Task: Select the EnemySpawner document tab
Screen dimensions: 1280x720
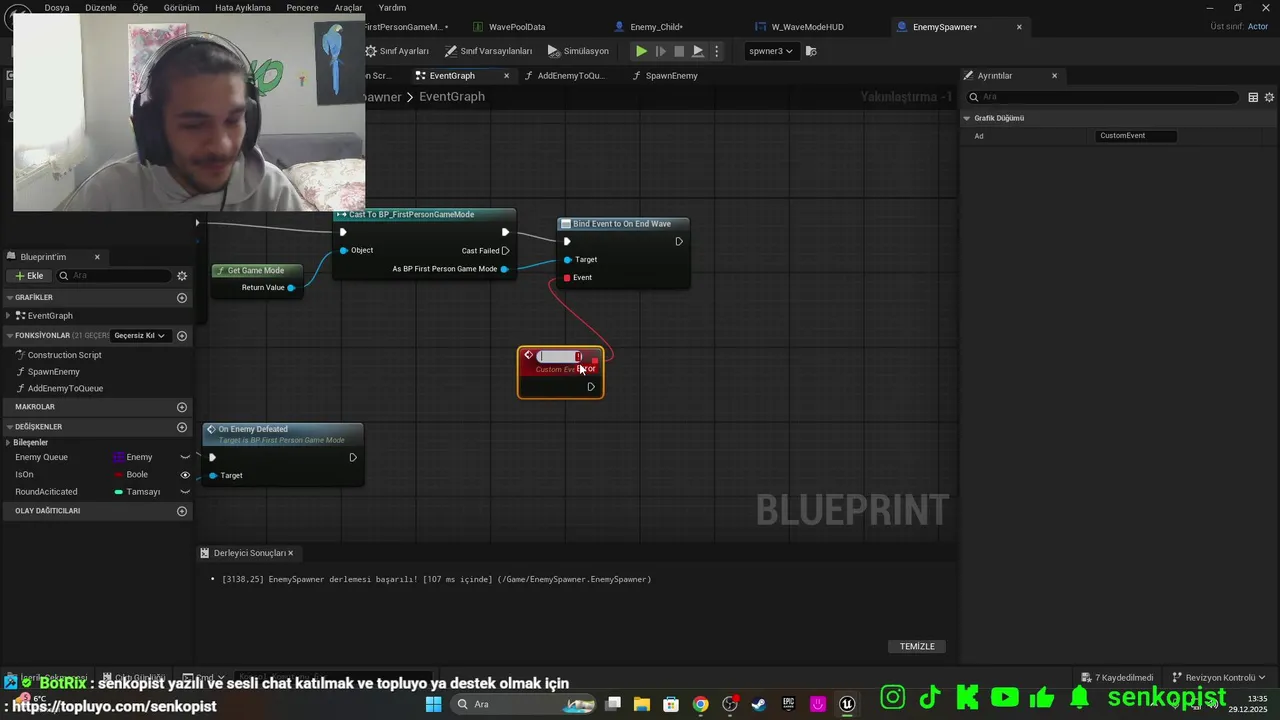Action: pos(944,27)
